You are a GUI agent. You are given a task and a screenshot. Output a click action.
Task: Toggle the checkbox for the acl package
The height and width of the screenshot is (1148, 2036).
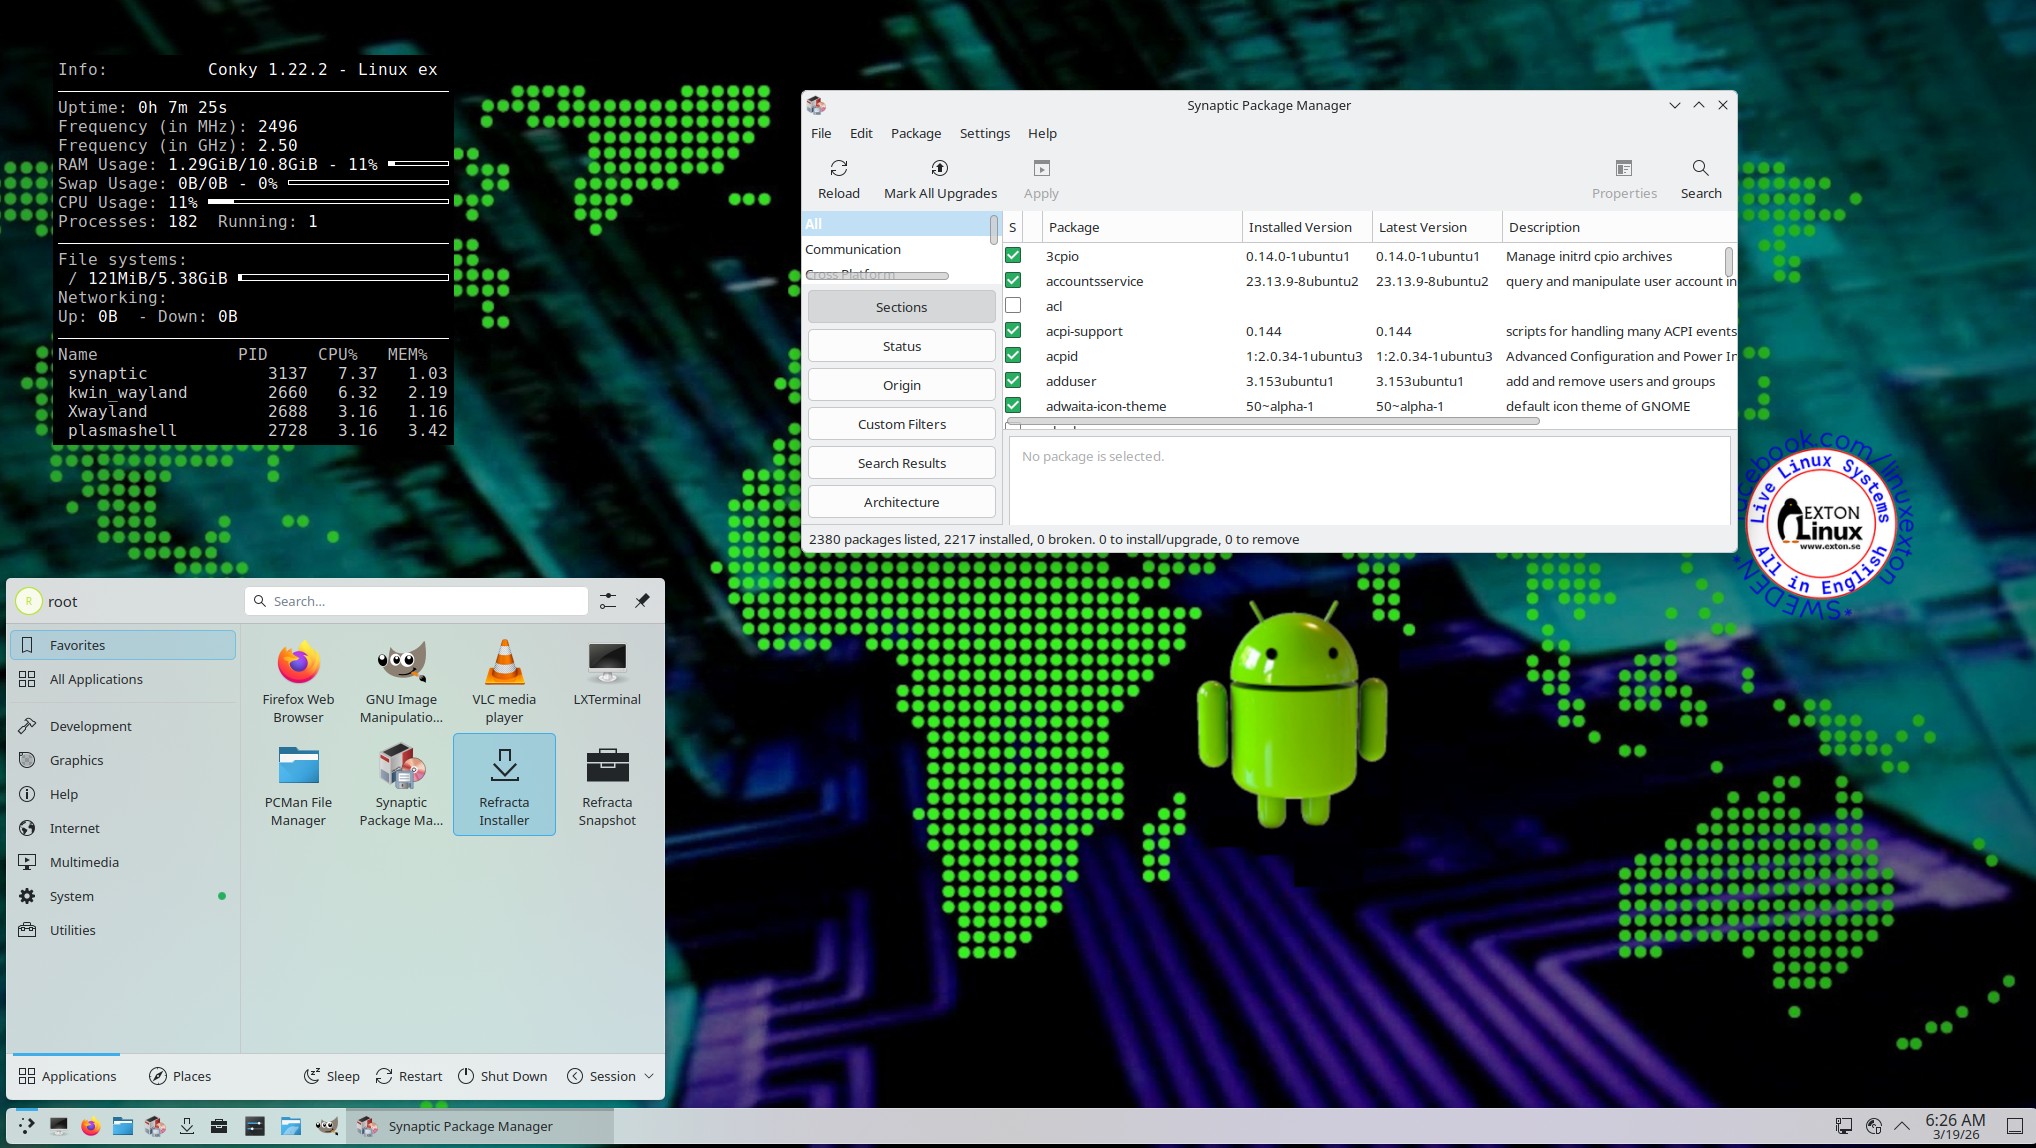(x=1013, y=306)
